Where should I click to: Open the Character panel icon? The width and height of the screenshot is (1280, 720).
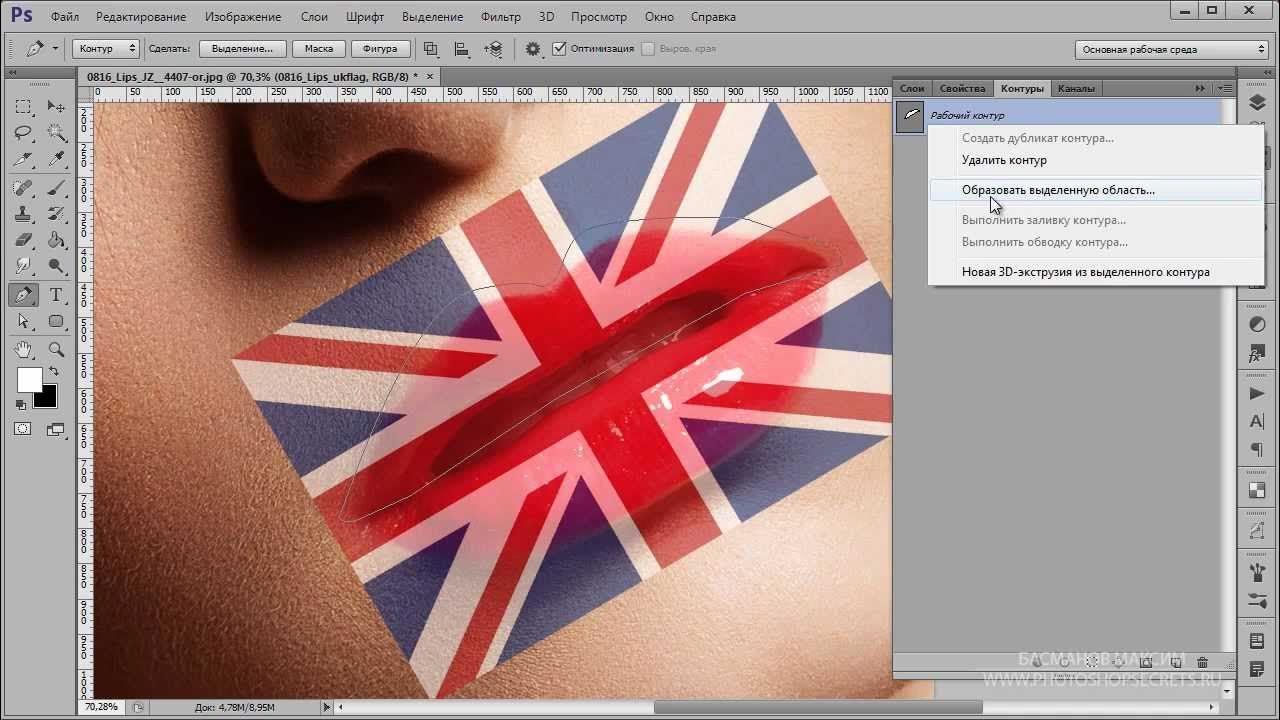(x=1257, y=422)
